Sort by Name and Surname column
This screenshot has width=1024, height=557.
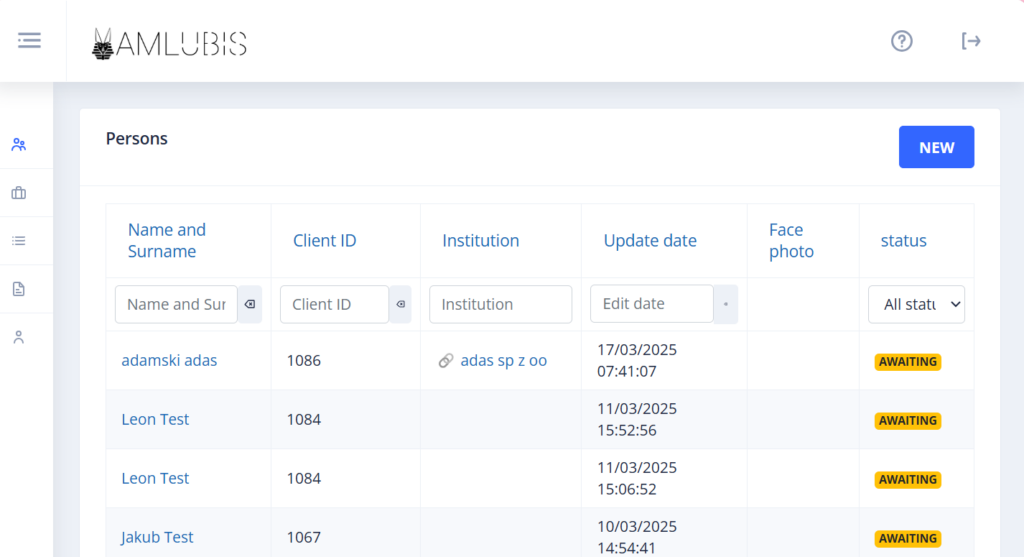pos(166,241)
